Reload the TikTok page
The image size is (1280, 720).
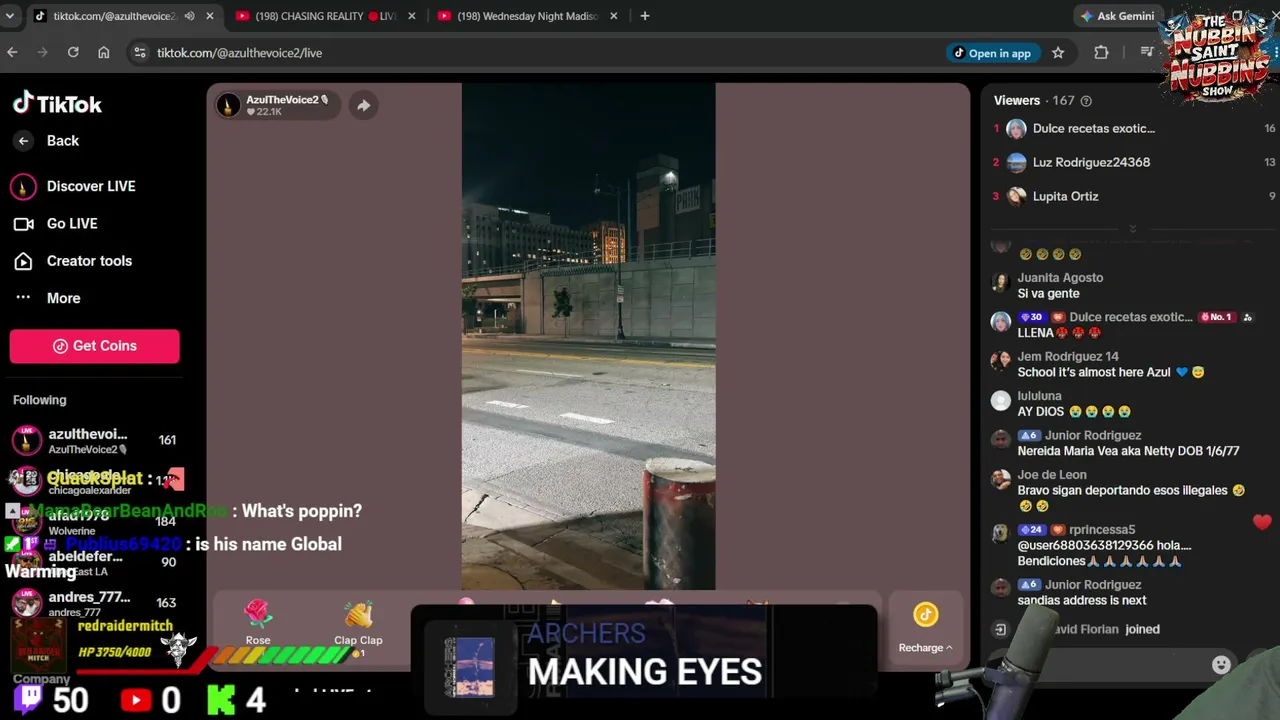click(x=73, y=53)
